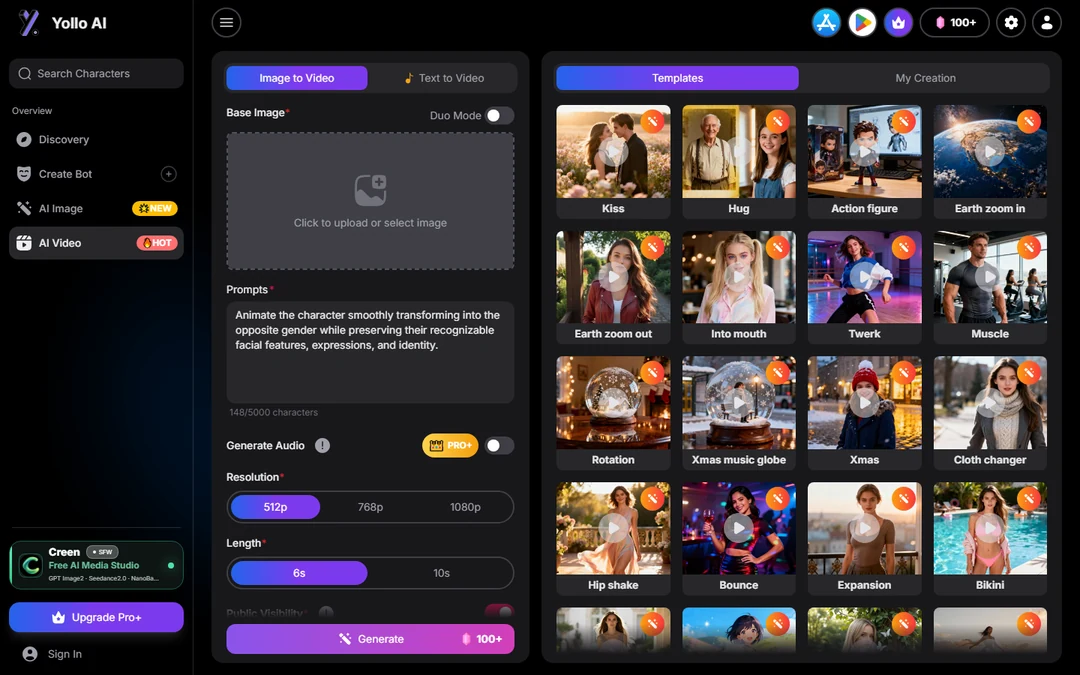Image resolution: width=1080 pixels, height=675 pixels.
Task: Click the PRO+ badge beside Generate Audio
Action: (x=450, y=446)
